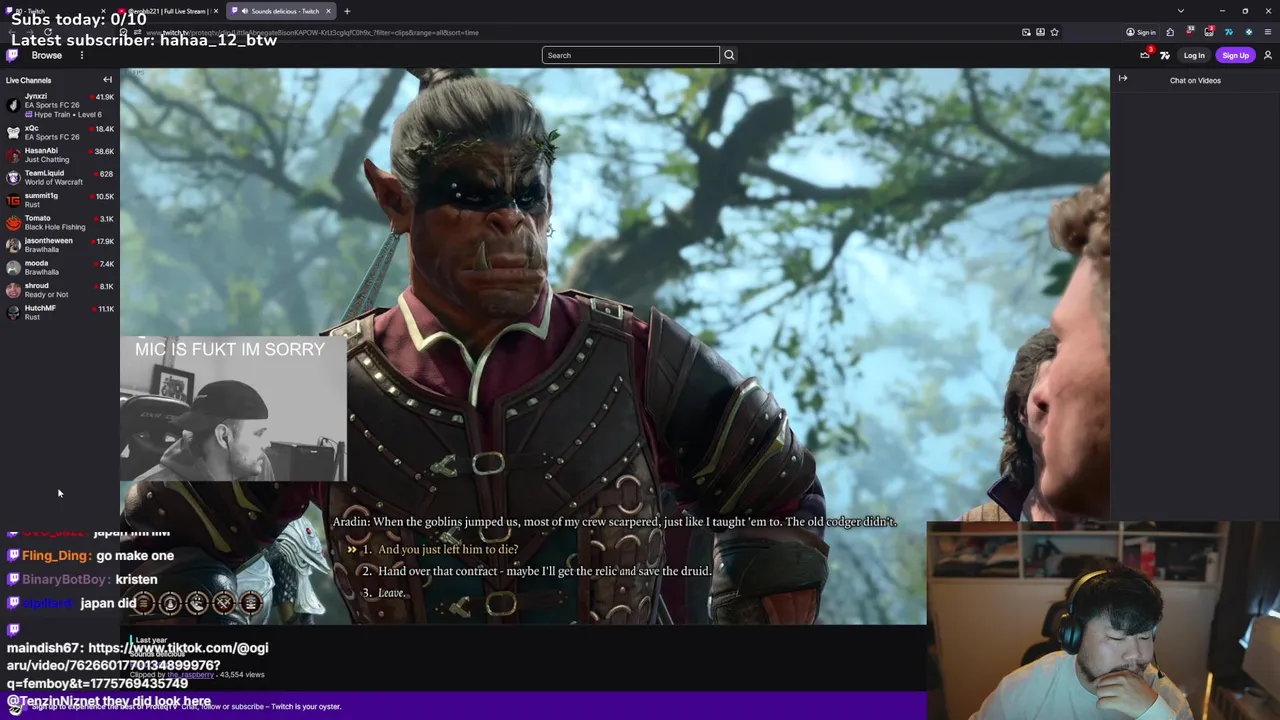Open the TeamLiquid live channel
1280x720 pixels.
pos(60,177)
